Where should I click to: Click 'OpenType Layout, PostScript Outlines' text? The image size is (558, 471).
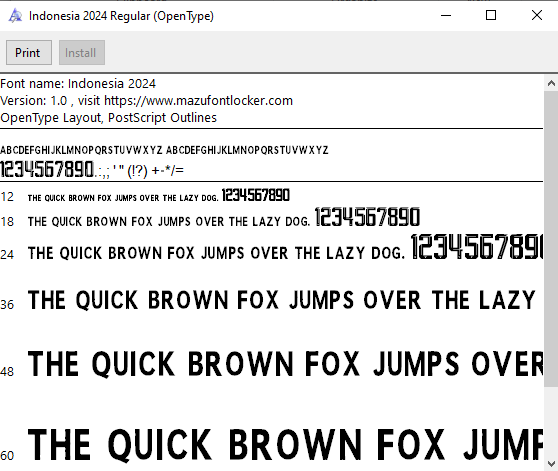click(x=109, y=118)
